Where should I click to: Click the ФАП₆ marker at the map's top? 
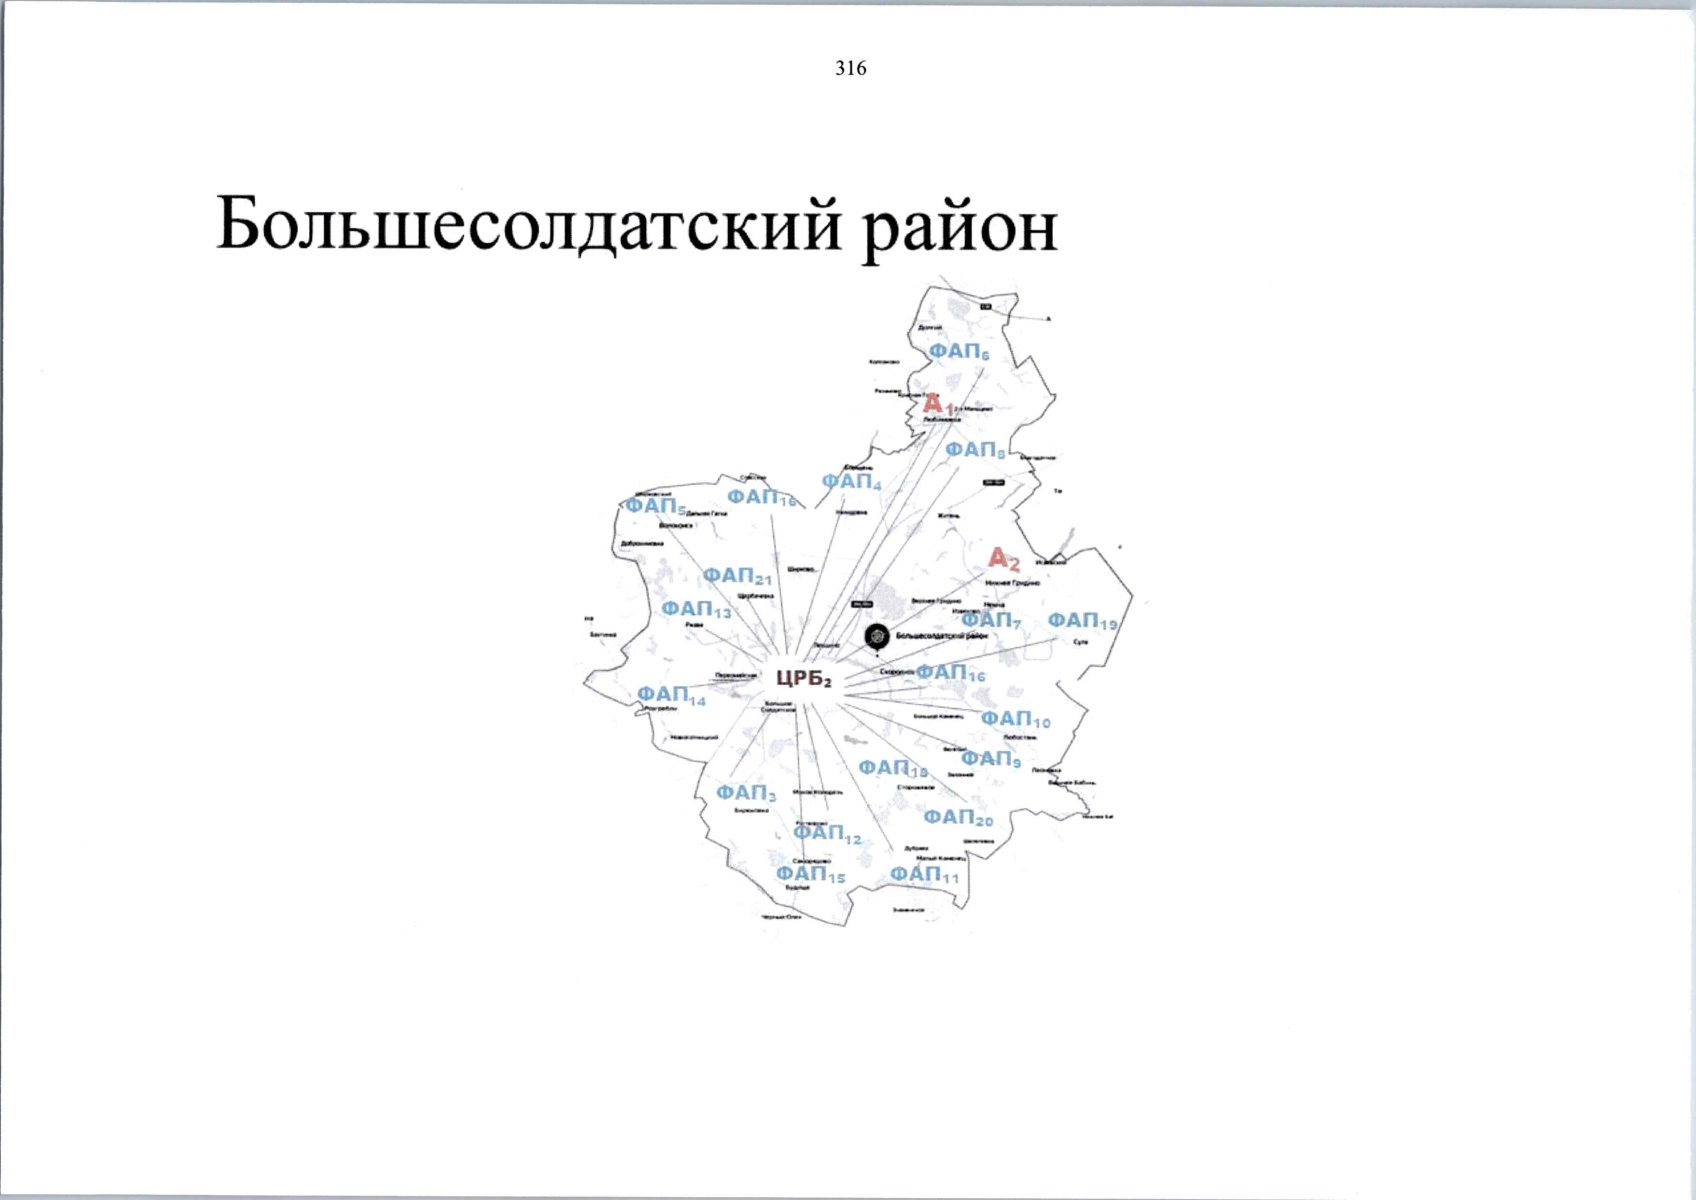click(x=959, y=352)
